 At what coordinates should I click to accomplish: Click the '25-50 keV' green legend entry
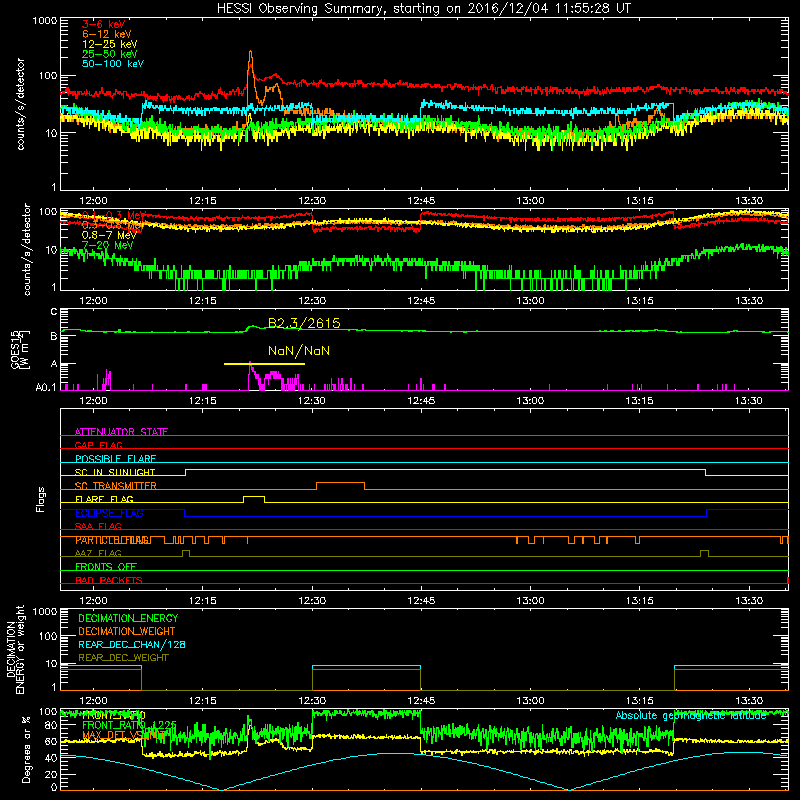coord(110,54)
